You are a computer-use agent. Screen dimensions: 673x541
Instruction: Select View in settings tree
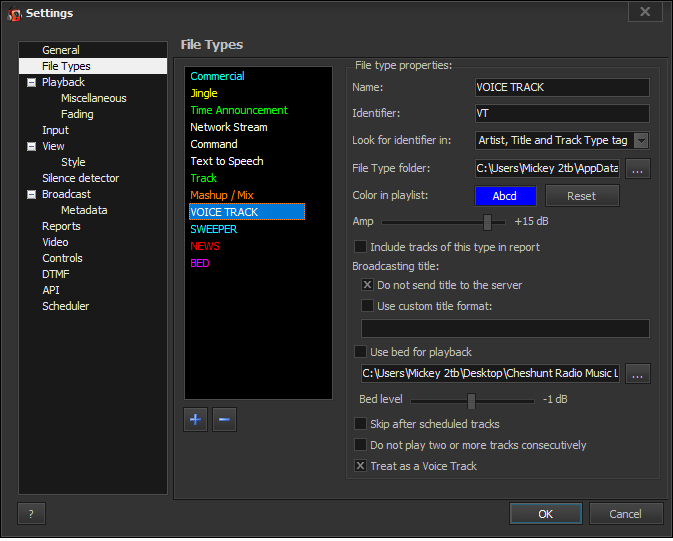[x=53, y=146]
